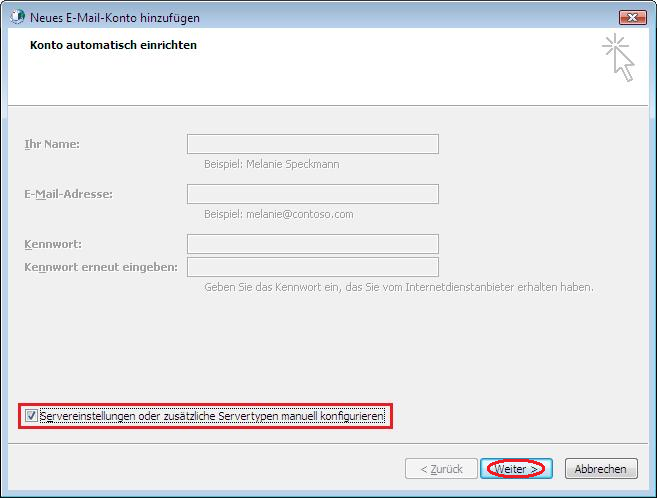Image resolution: width=657 pixels, height=498 pixels.
Task: Select the Kennwort password field
Action: 312,244
